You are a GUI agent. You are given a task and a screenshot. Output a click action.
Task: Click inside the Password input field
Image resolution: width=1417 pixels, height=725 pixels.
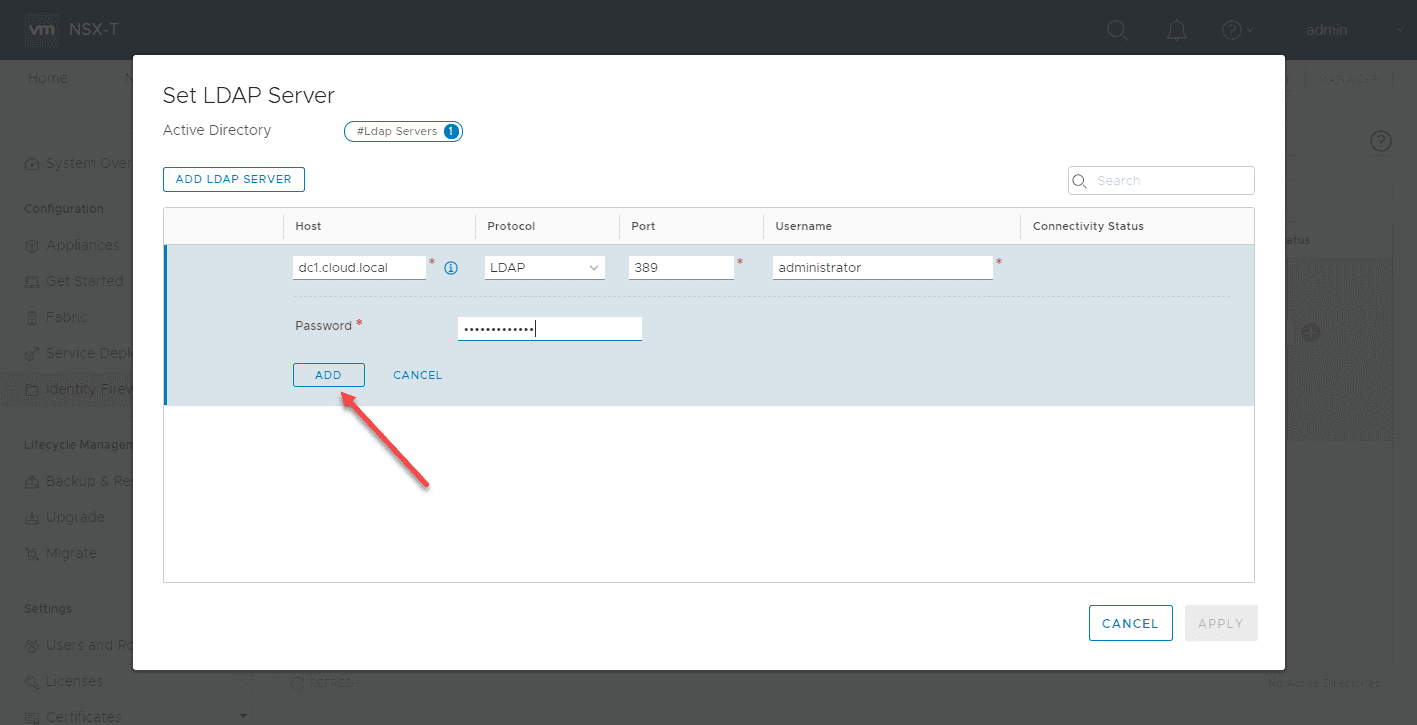pos(549,328)
